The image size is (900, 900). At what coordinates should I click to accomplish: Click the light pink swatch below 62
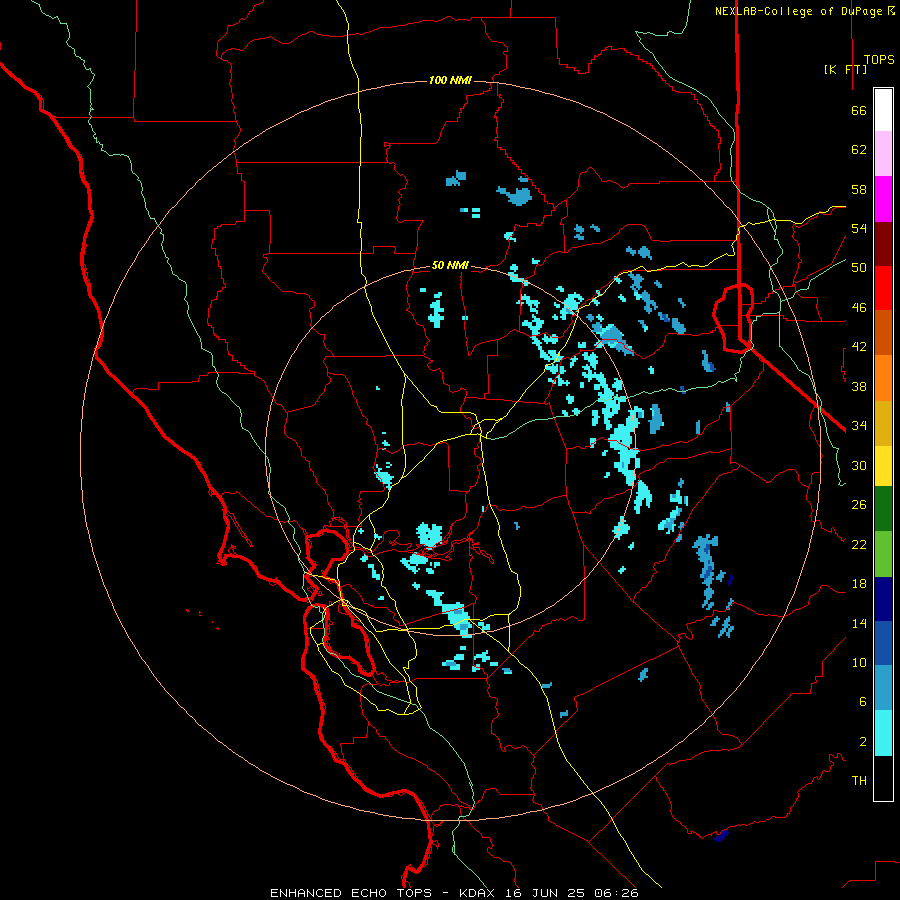[883, 154]
